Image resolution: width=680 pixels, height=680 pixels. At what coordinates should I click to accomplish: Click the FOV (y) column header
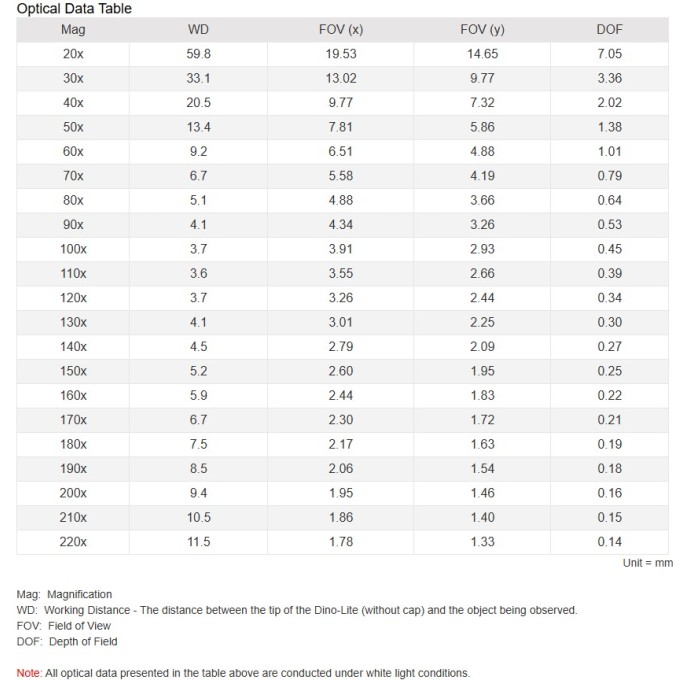tap(482, 29)
